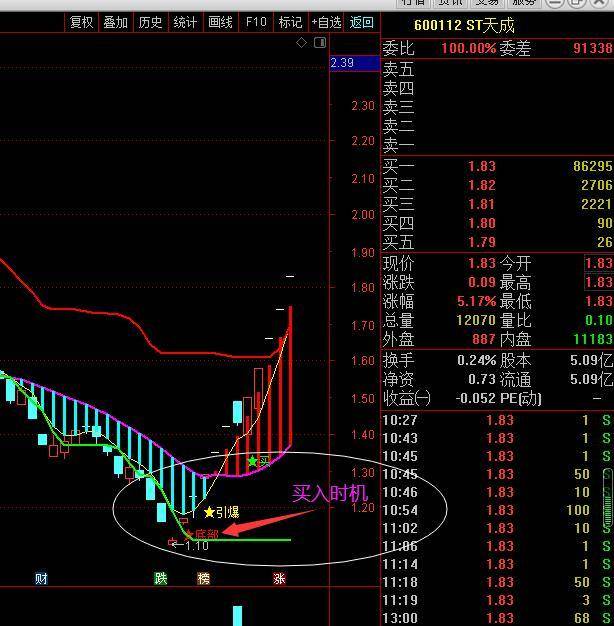Image resolution: width=614 pixels, height=626 pixels.
Task: Click the 复权 toolbar button
Action: click(x=81, y=22)
